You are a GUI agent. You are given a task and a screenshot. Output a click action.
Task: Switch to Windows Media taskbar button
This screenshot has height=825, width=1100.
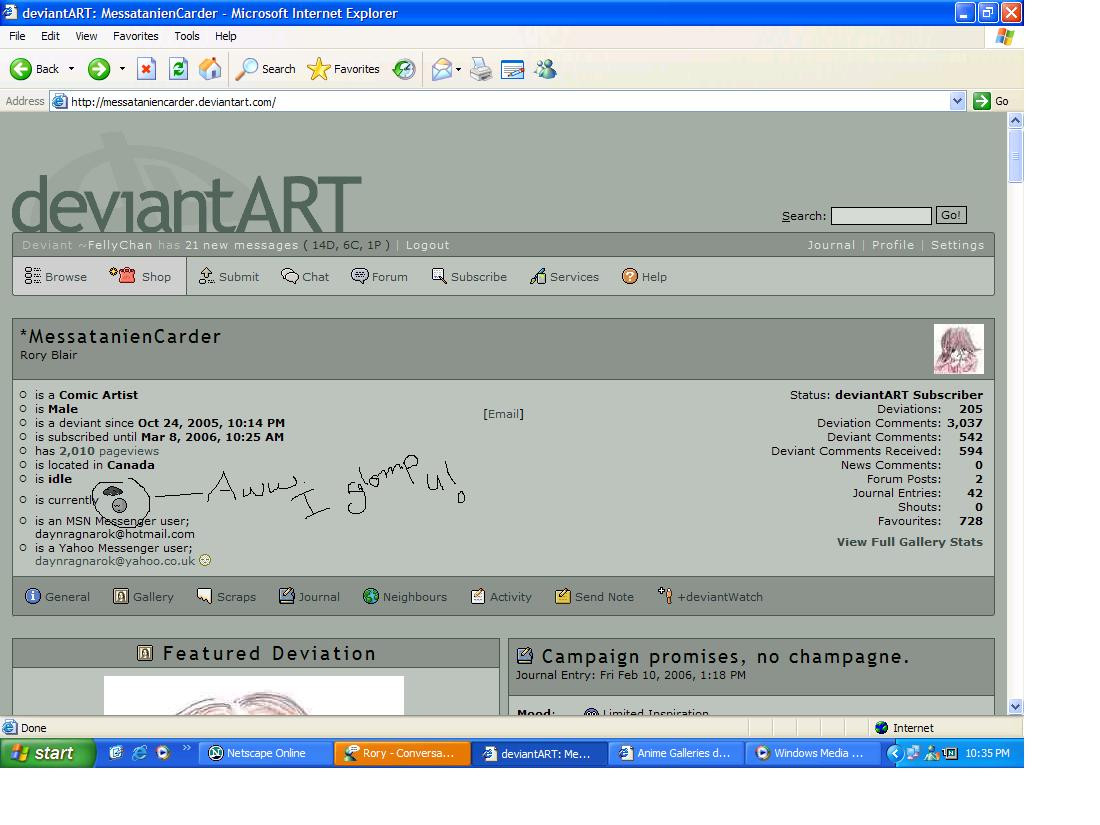coord(812,753)
